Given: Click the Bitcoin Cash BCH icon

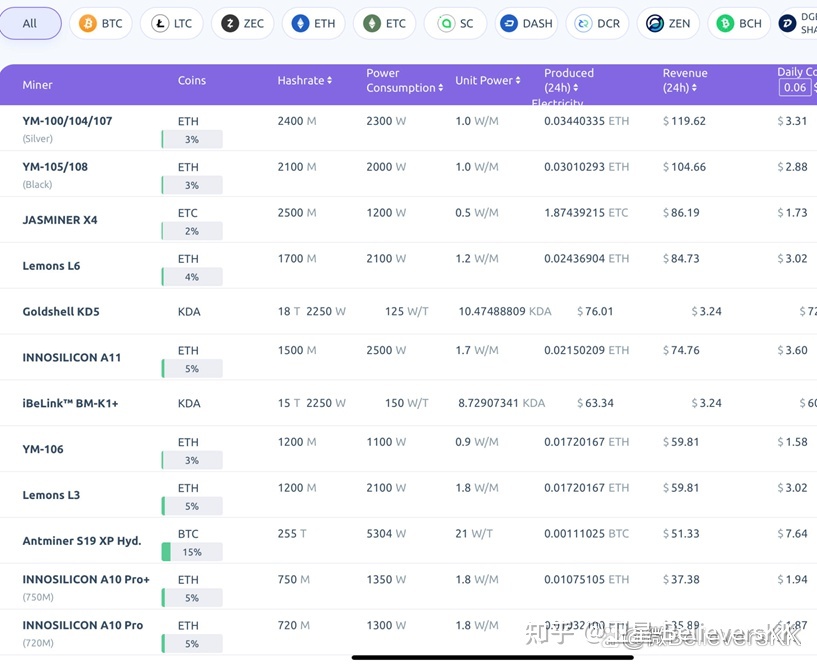Looking at the screenshot, I should [725, 23].
